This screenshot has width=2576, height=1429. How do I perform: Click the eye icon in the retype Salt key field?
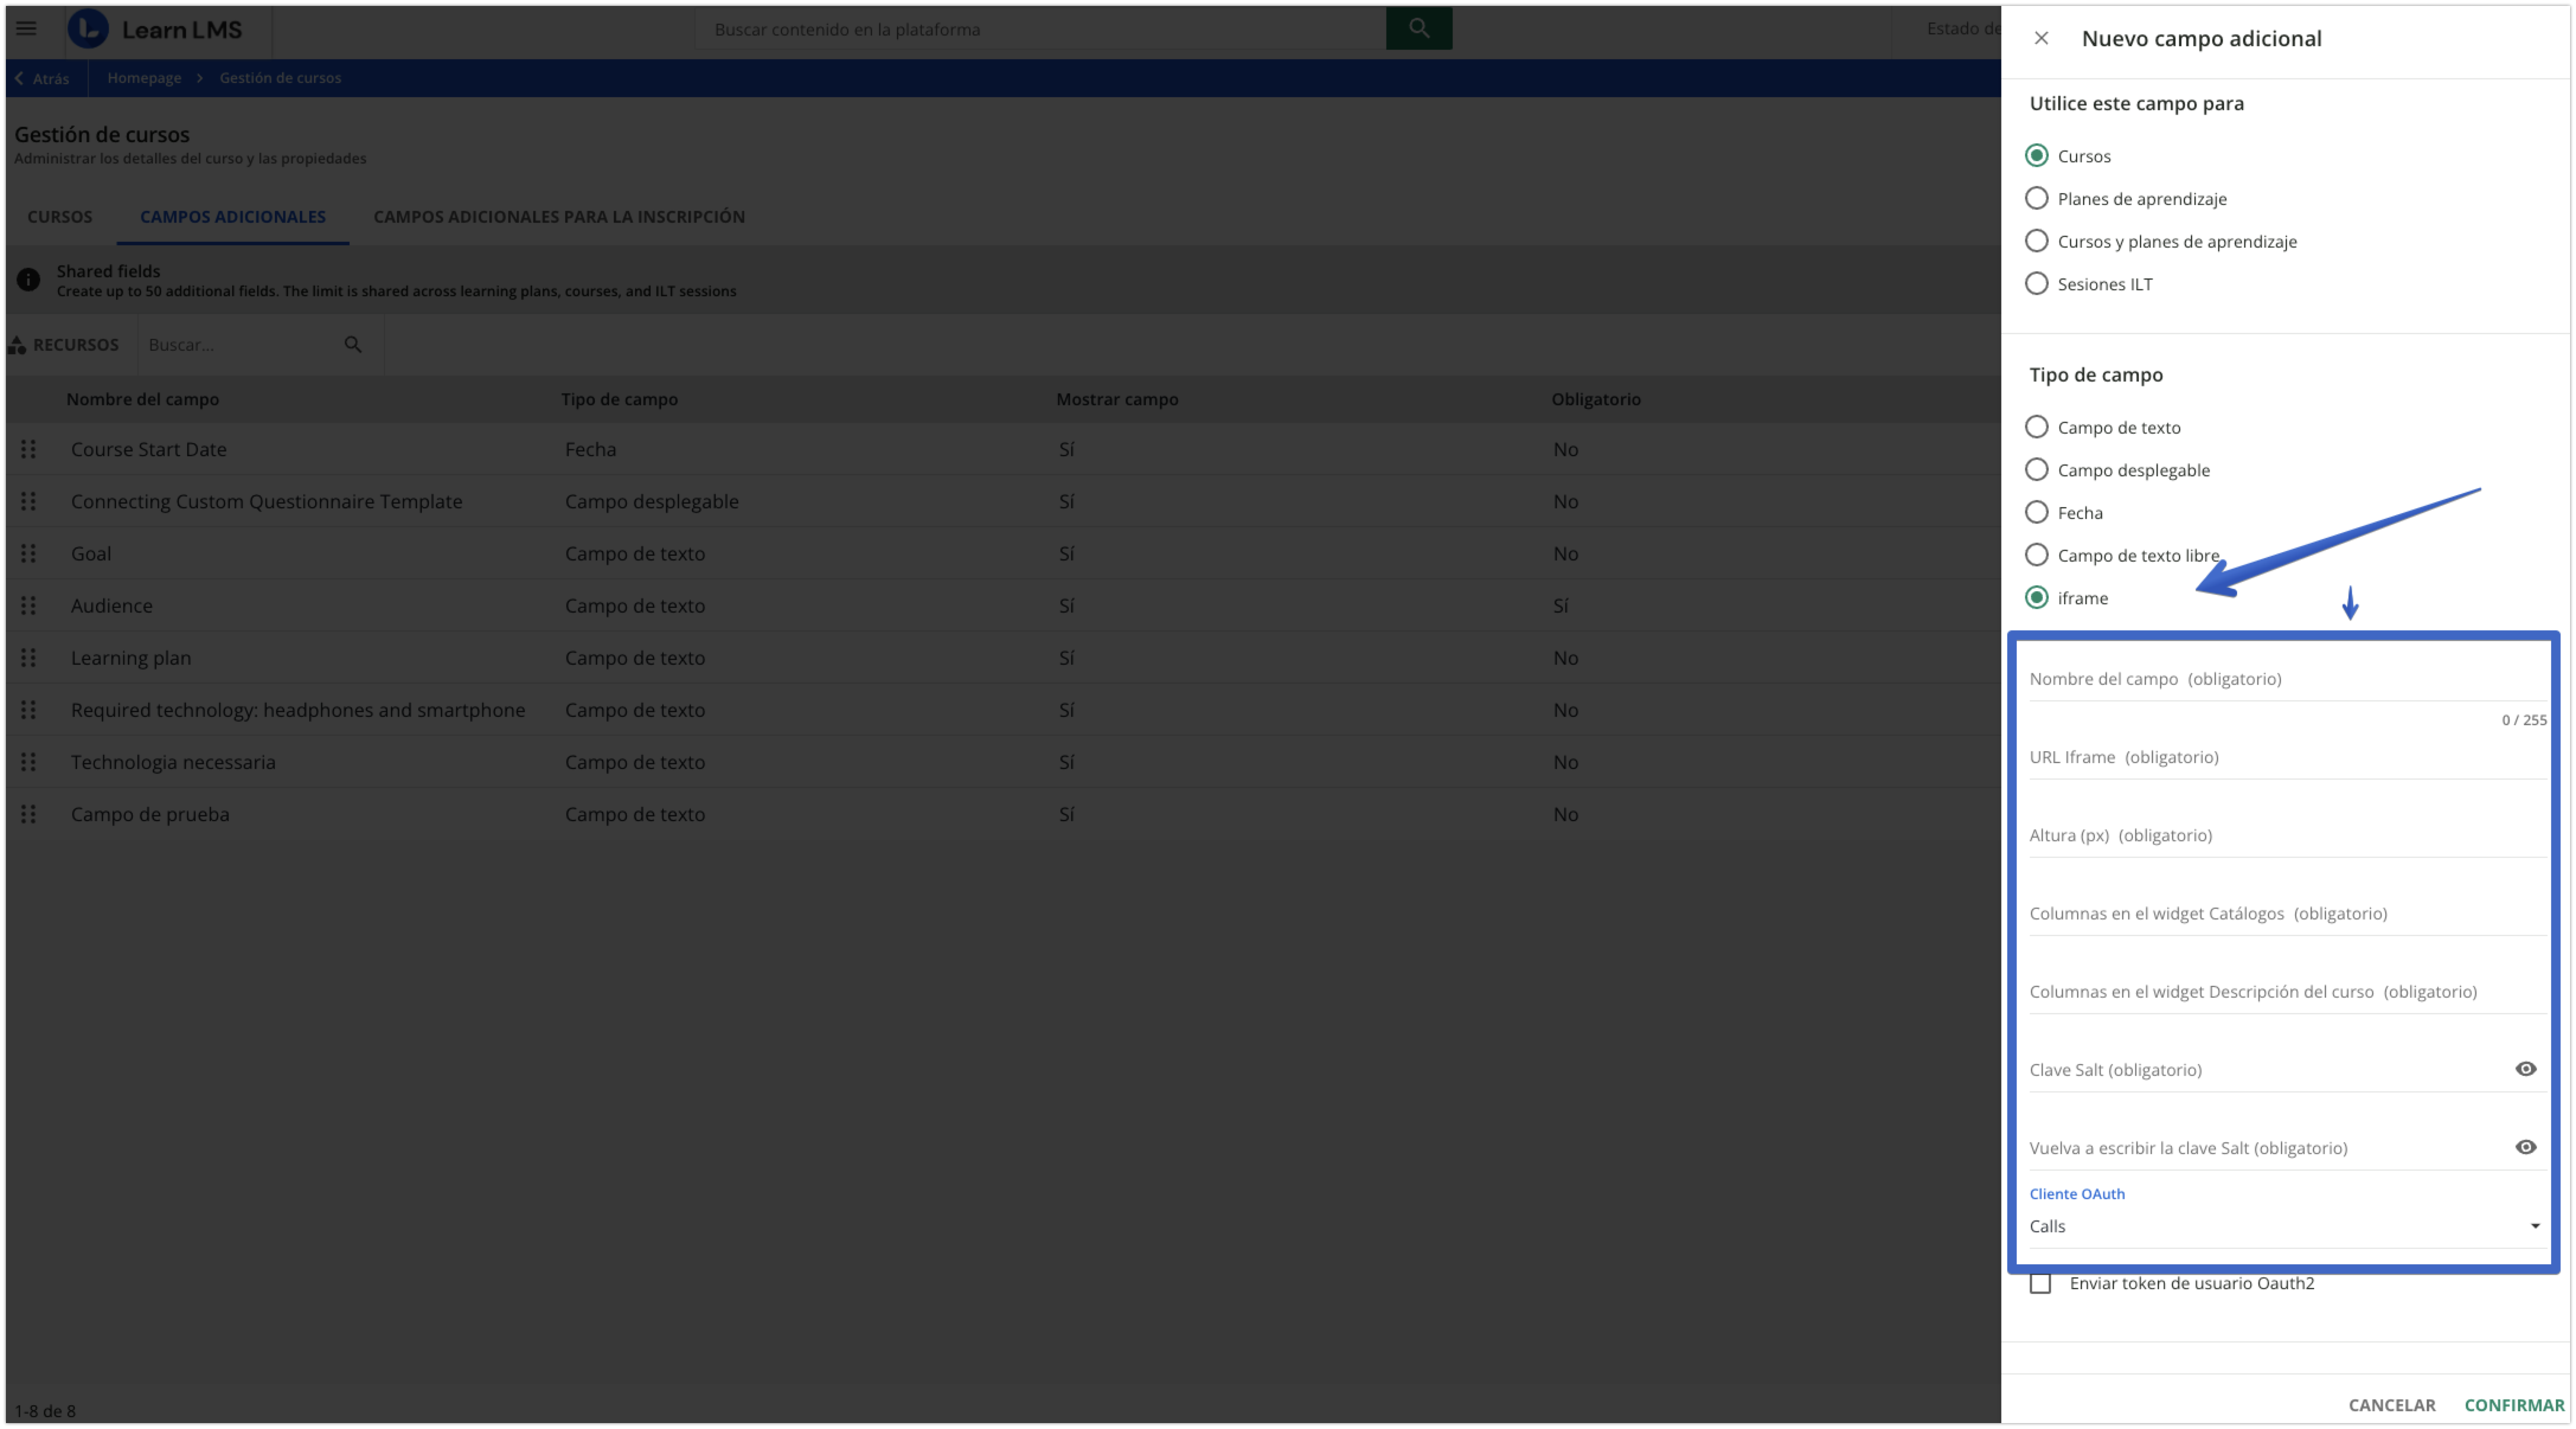(x=2525, y=1147)
